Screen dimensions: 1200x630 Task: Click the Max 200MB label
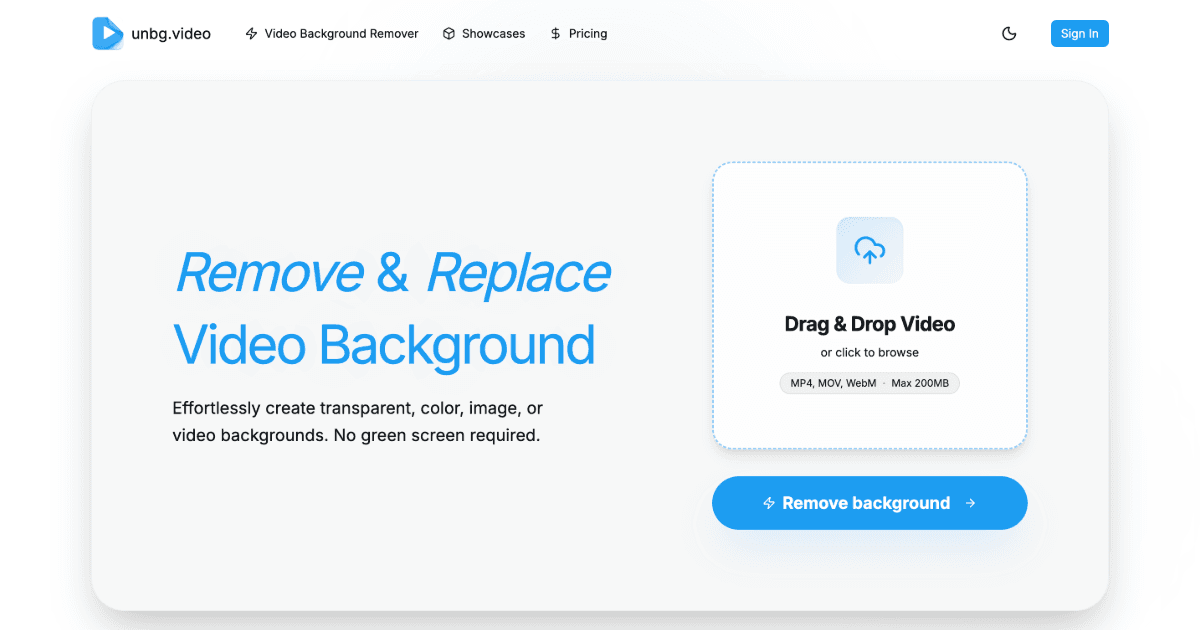920,383
